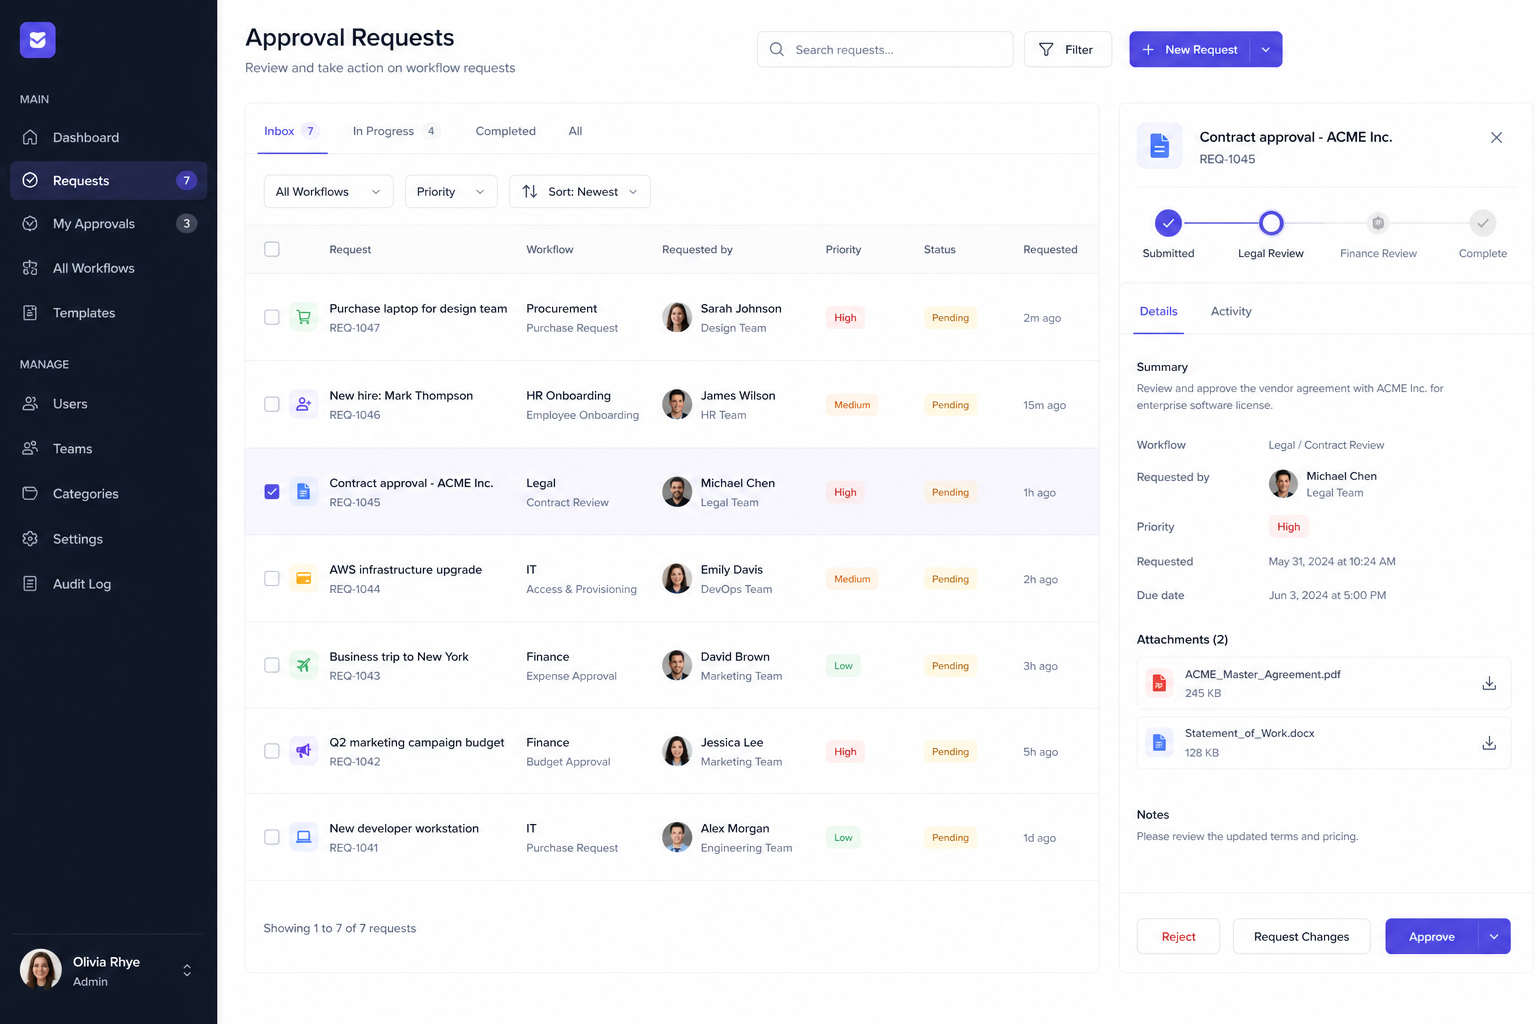The width and height of the screenshot is (1536, 1024).
Task: Click the Reject button
Action: click(1178, 937)
